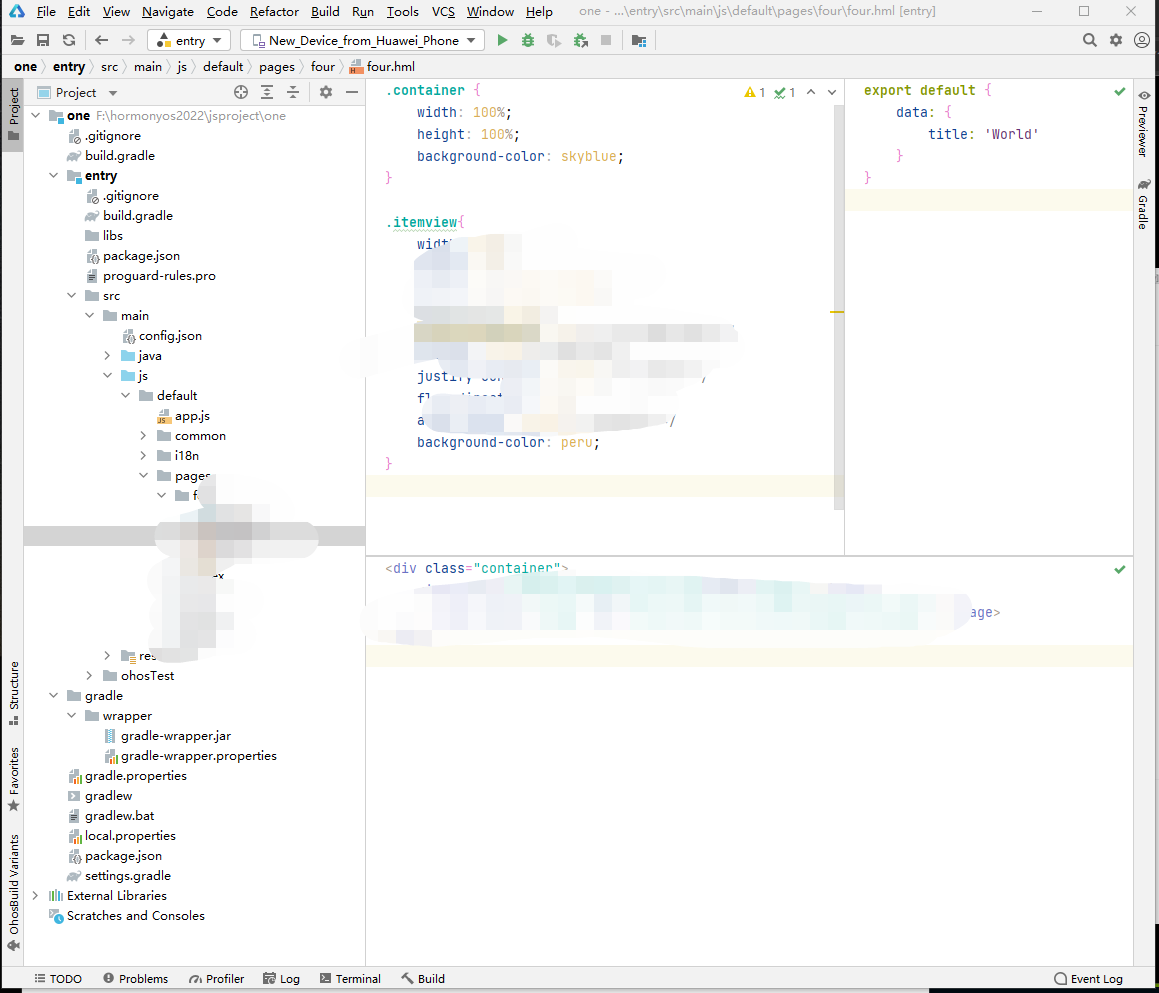Open the Save All icon
This screenshot has width=1159, height=993.
point(43,40)
